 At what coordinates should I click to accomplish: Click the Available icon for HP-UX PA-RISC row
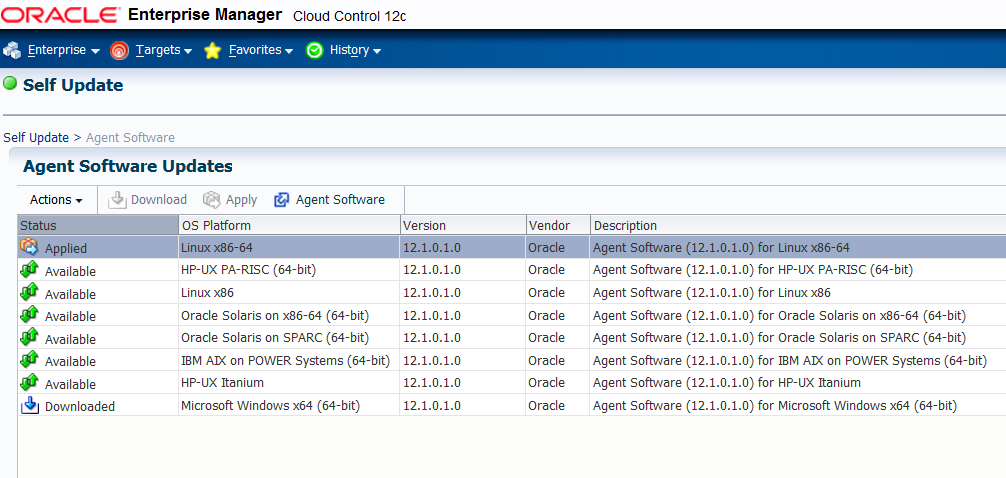pyautogui.click(x=30, y=269)
